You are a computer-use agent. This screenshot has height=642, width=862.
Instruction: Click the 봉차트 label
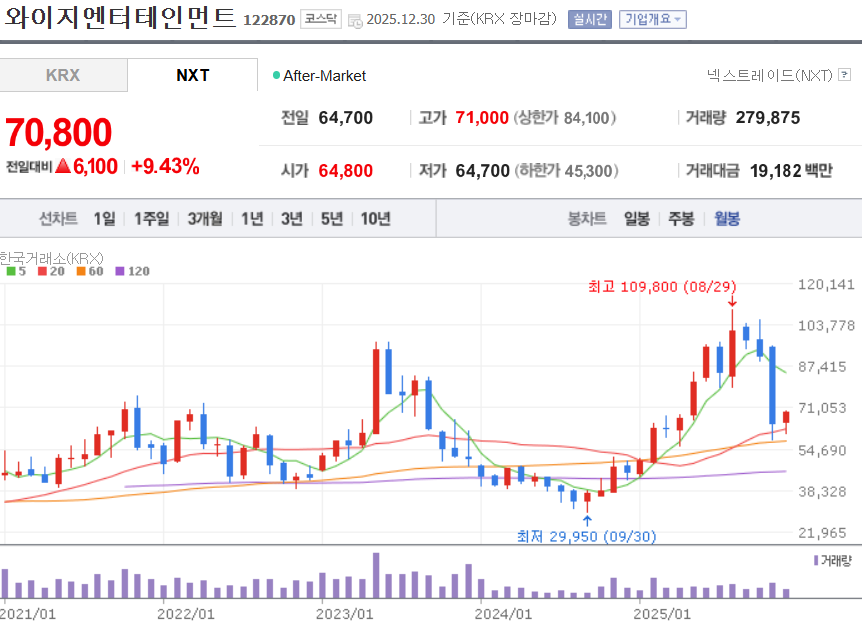pos(587,219)
